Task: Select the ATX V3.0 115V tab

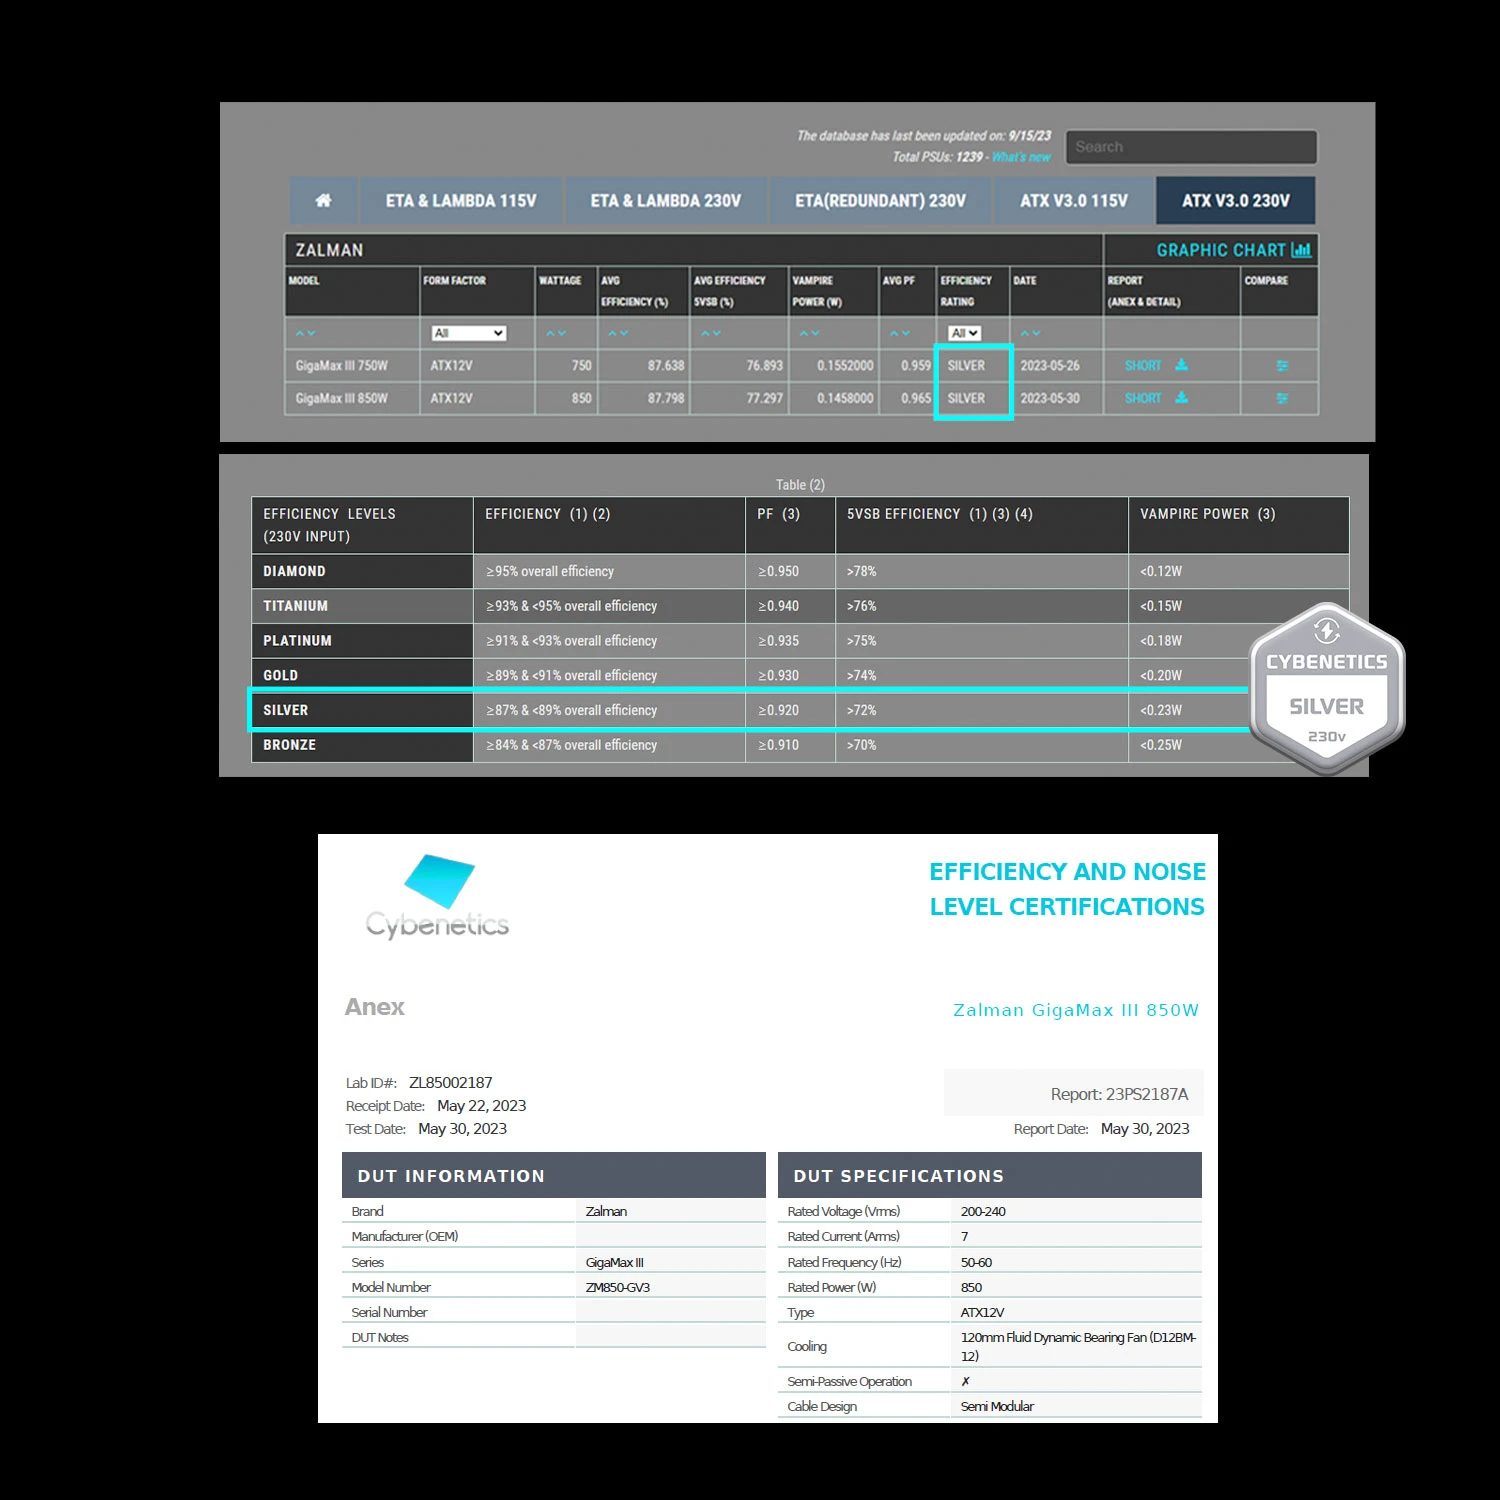Action: [x=1073, y=201]
